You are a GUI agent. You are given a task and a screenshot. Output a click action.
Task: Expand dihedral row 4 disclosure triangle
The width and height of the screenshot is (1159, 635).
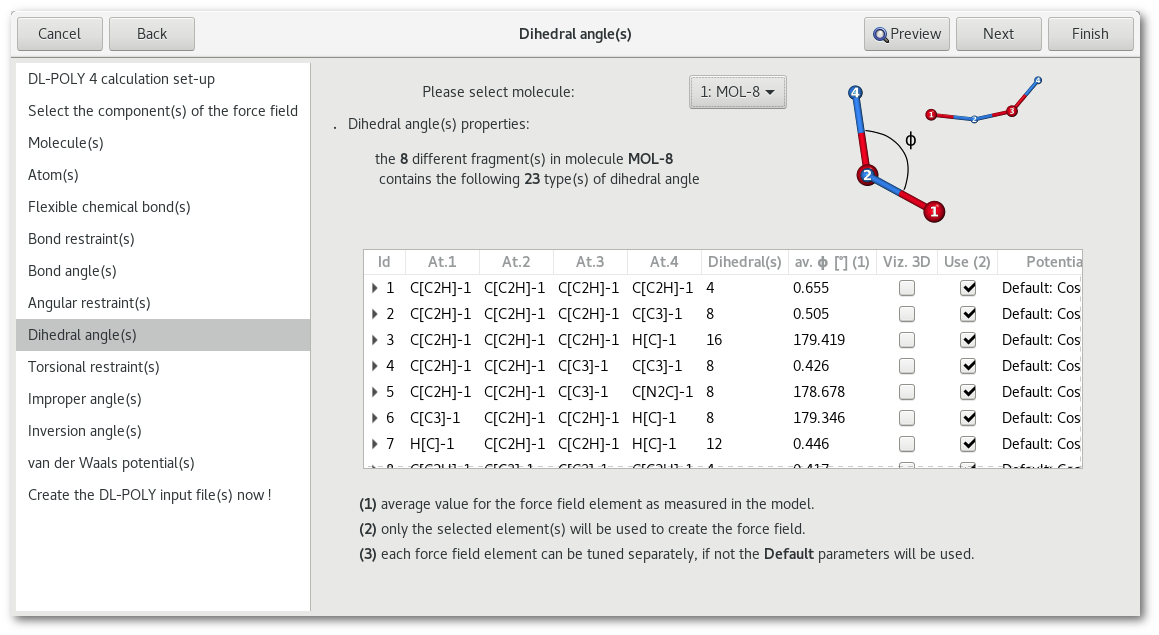click(x=375, y=366)
